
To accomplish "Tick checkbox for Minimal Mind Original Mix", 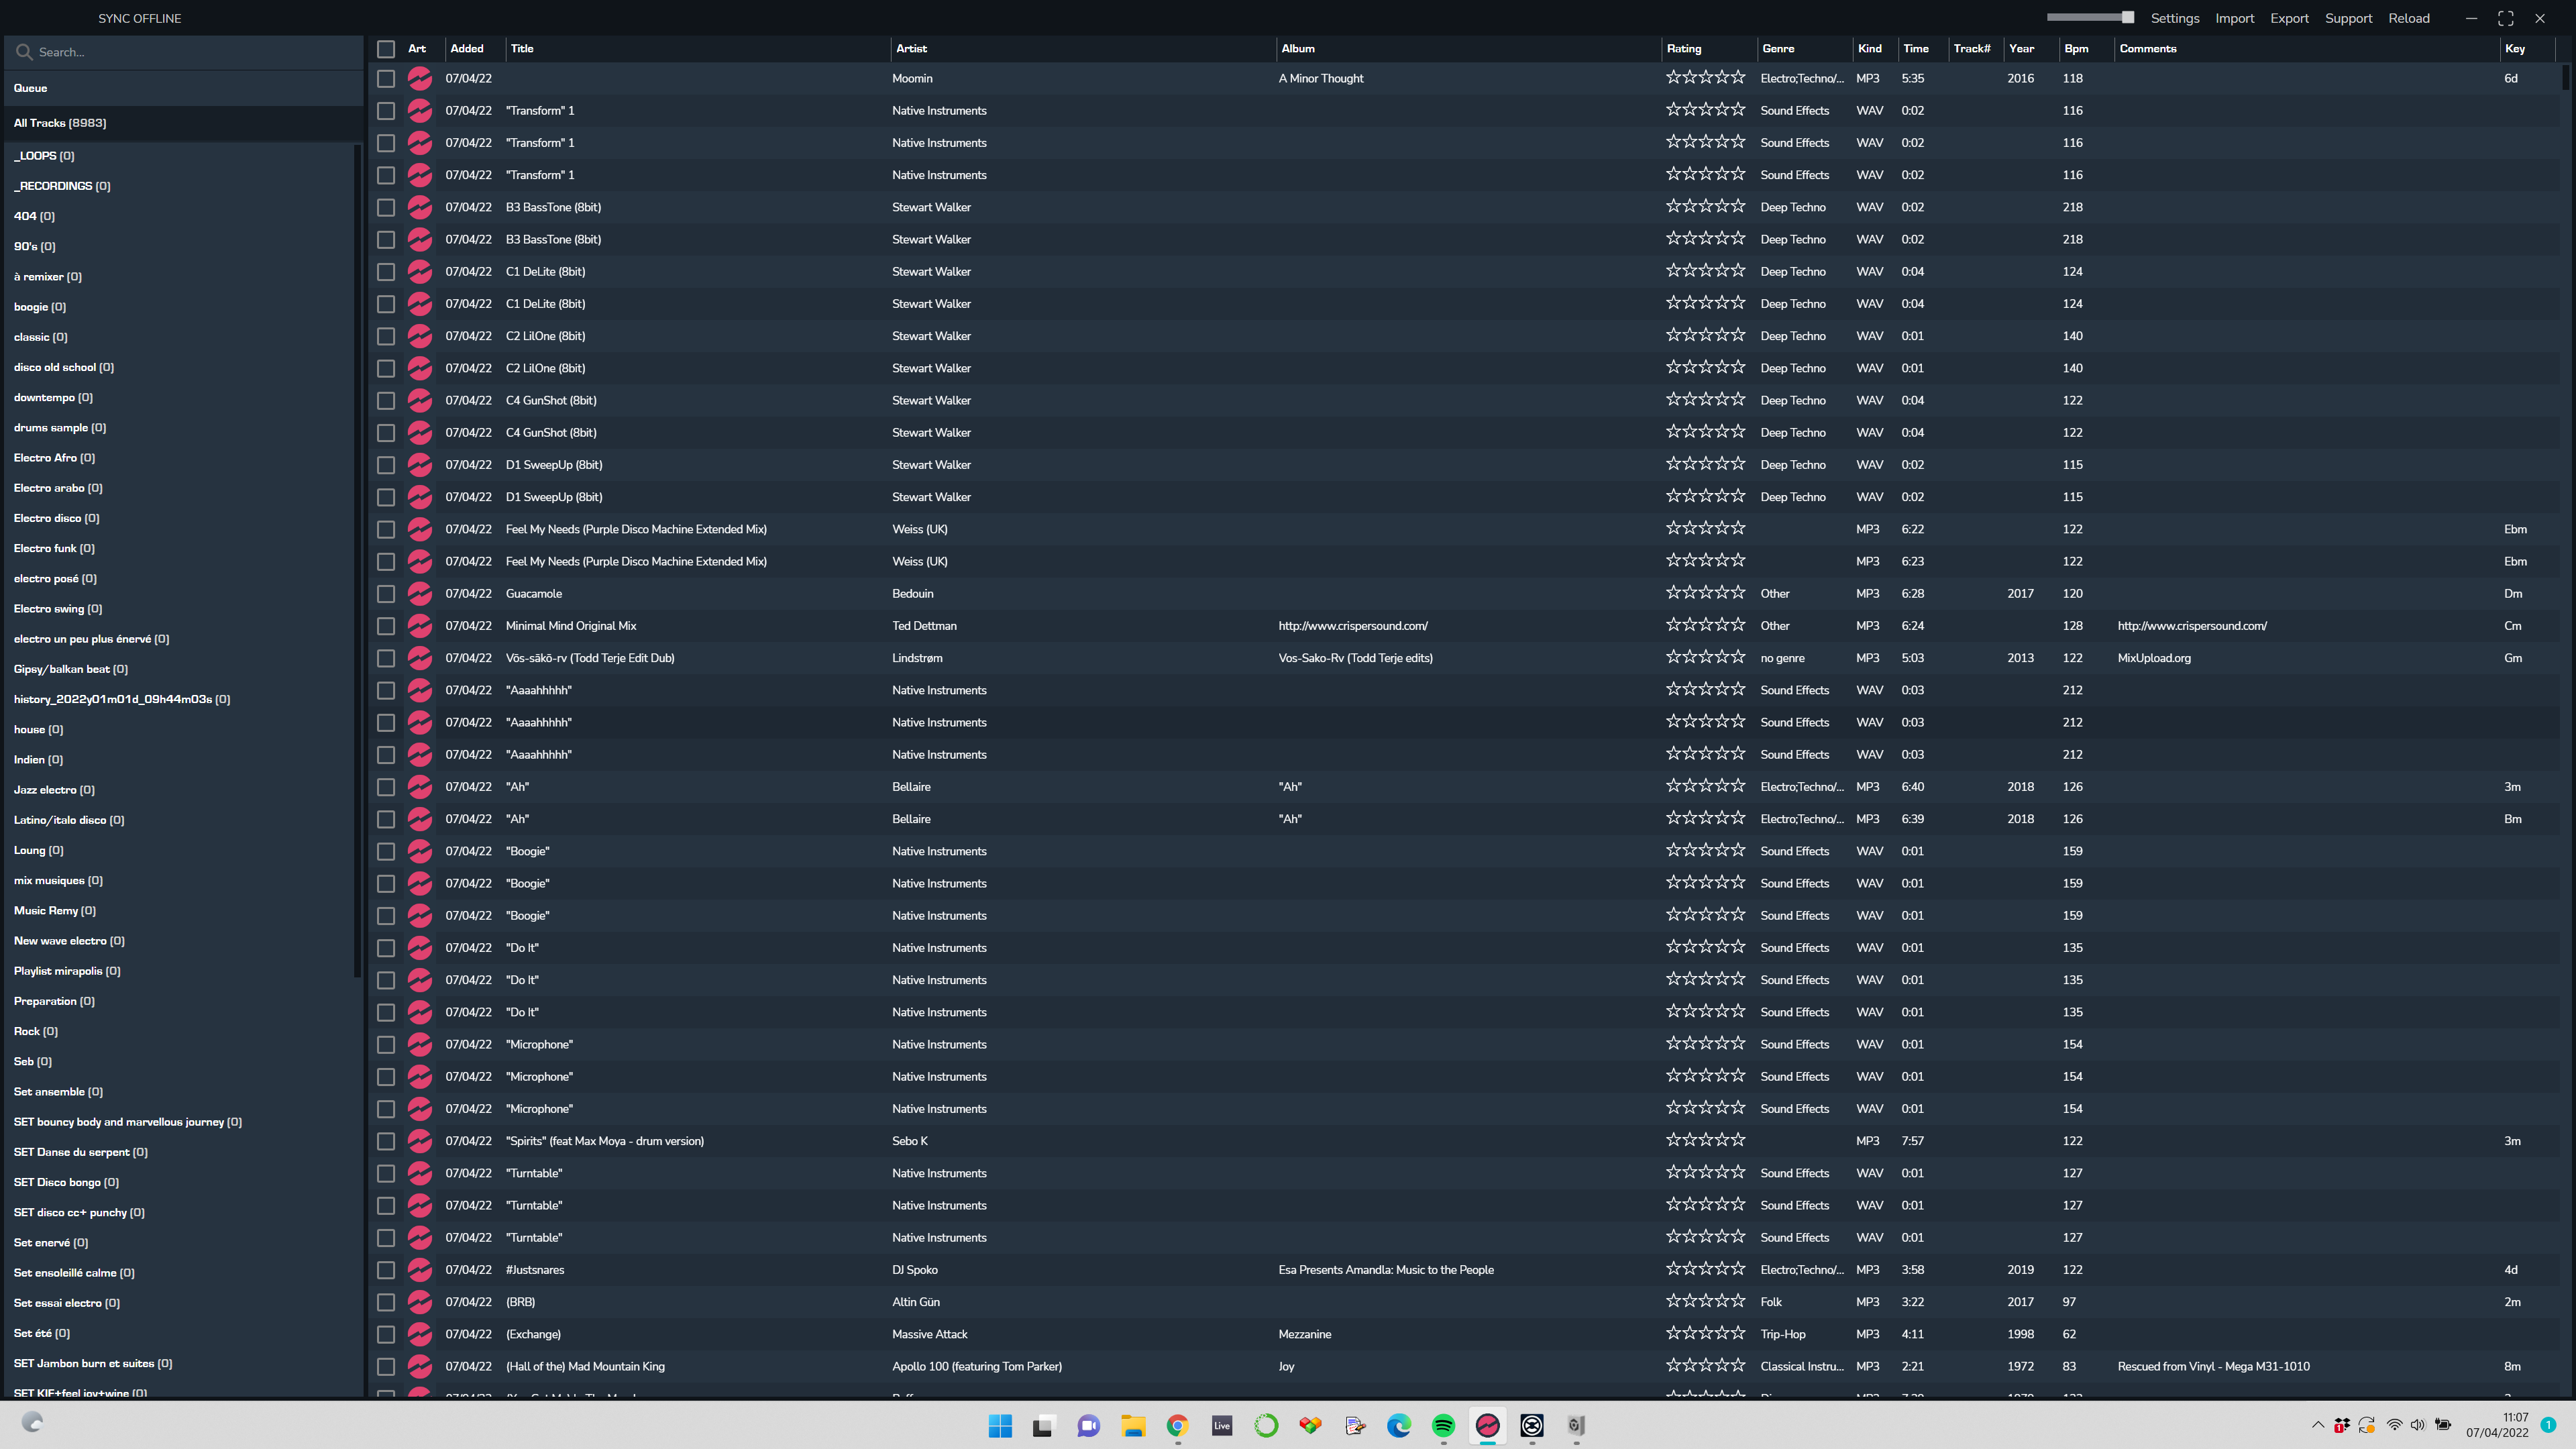I will 386,625.
